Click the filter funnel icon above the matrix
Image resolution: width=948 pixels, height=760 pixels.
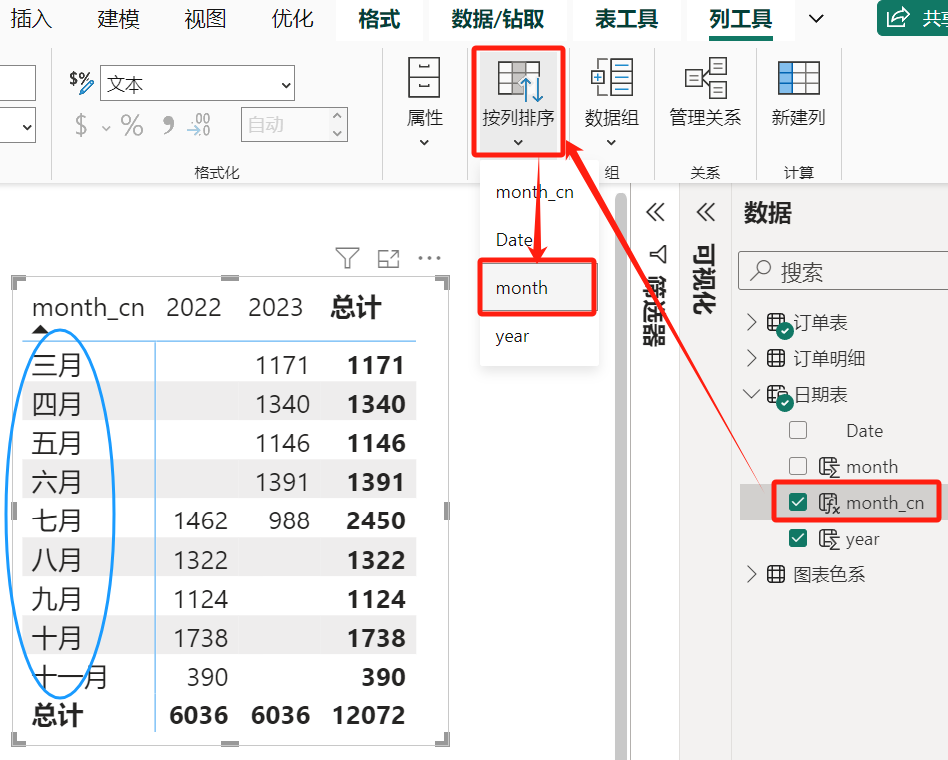[x=347, y=258]
